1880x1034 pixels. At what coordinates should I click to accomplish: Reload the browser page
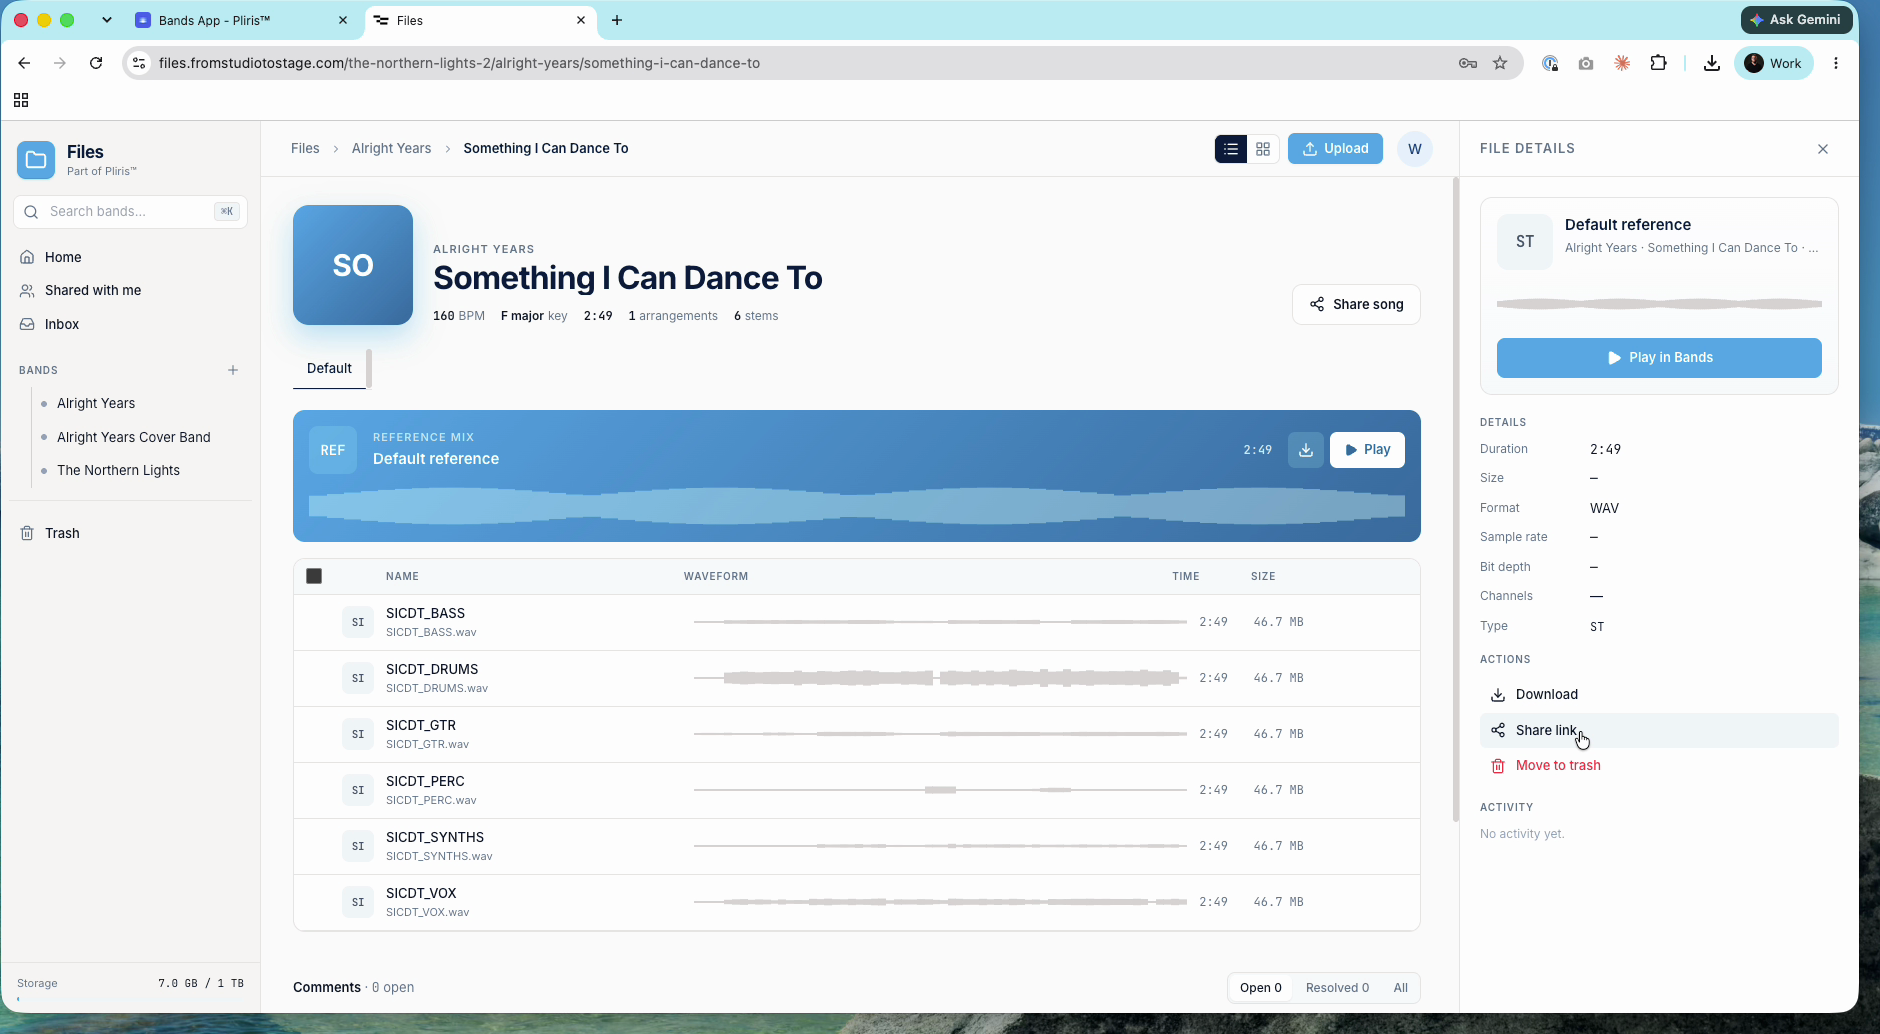[x=96, y=63]
